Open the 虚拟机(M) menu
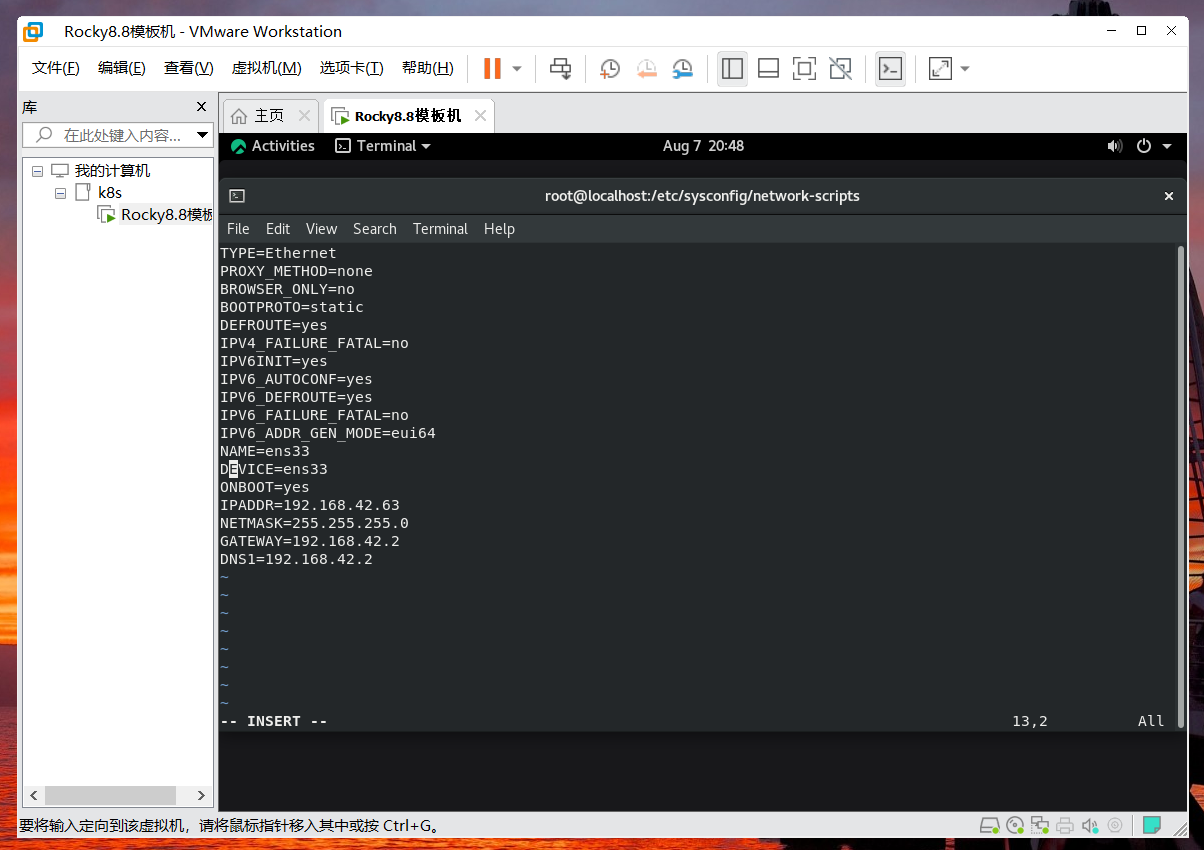This screenshot has height=850, width=1204. coord(267,68)
